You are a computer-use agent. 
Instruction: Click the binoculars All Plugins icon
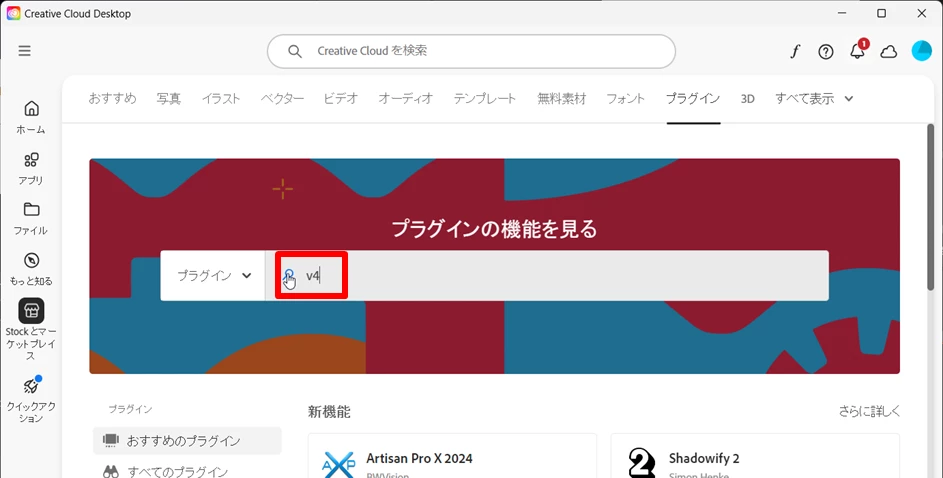[x=111, y=471]
